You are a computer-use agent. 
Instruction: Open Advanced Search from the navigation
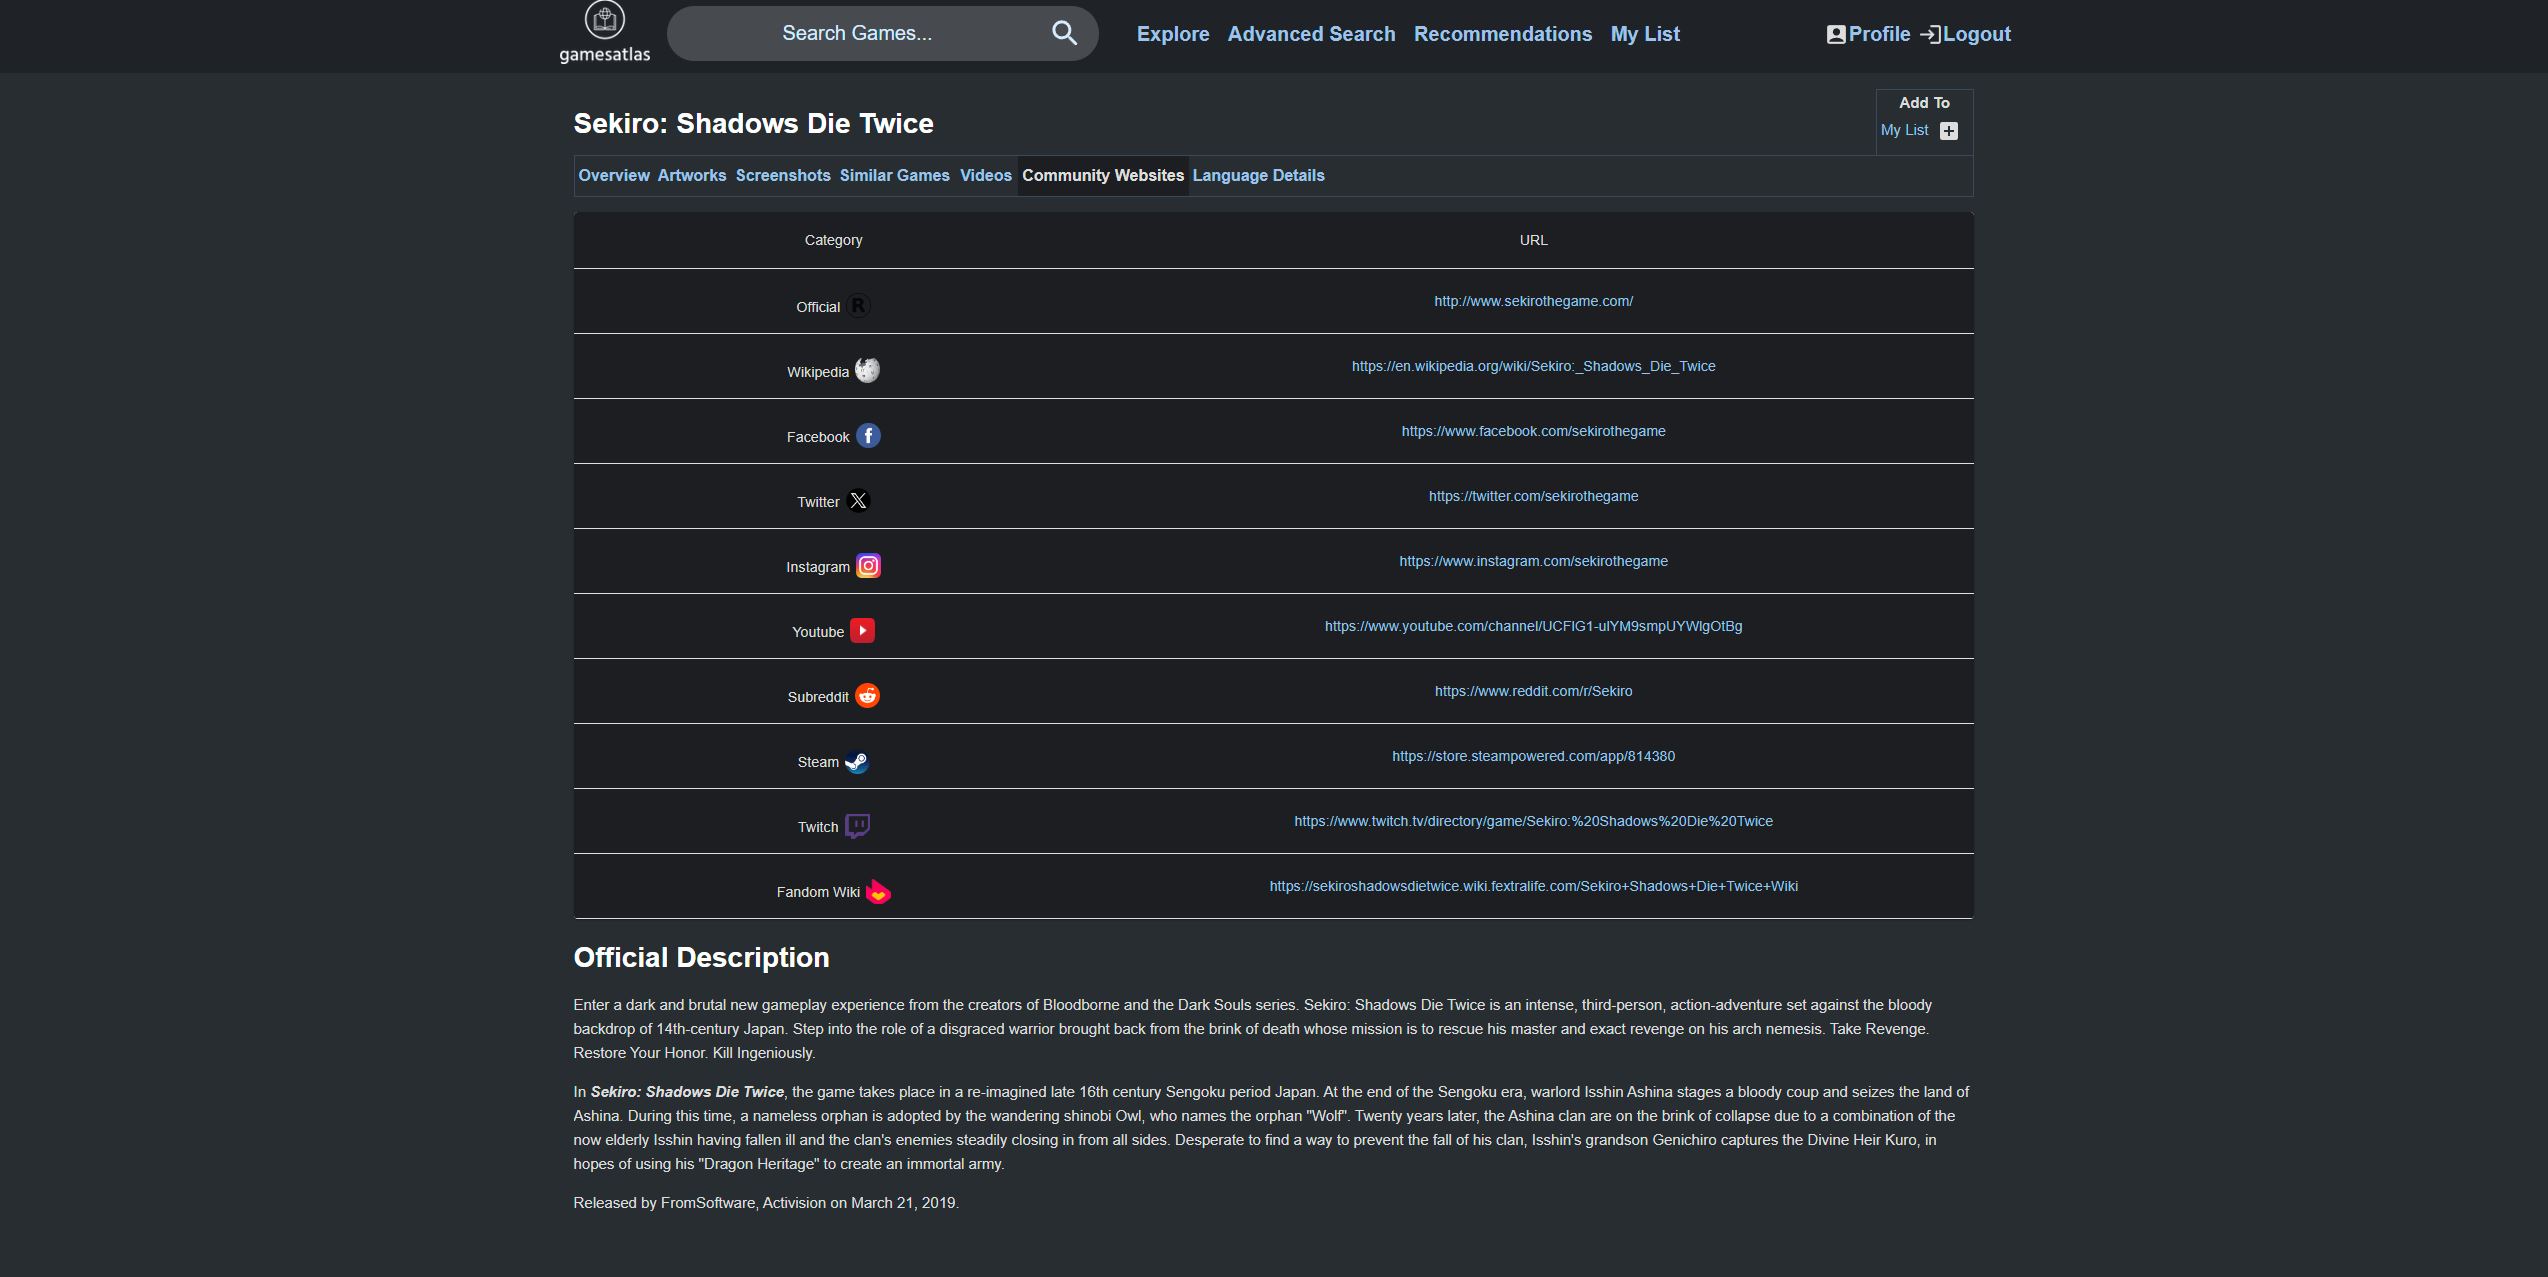pos(1311,34)
